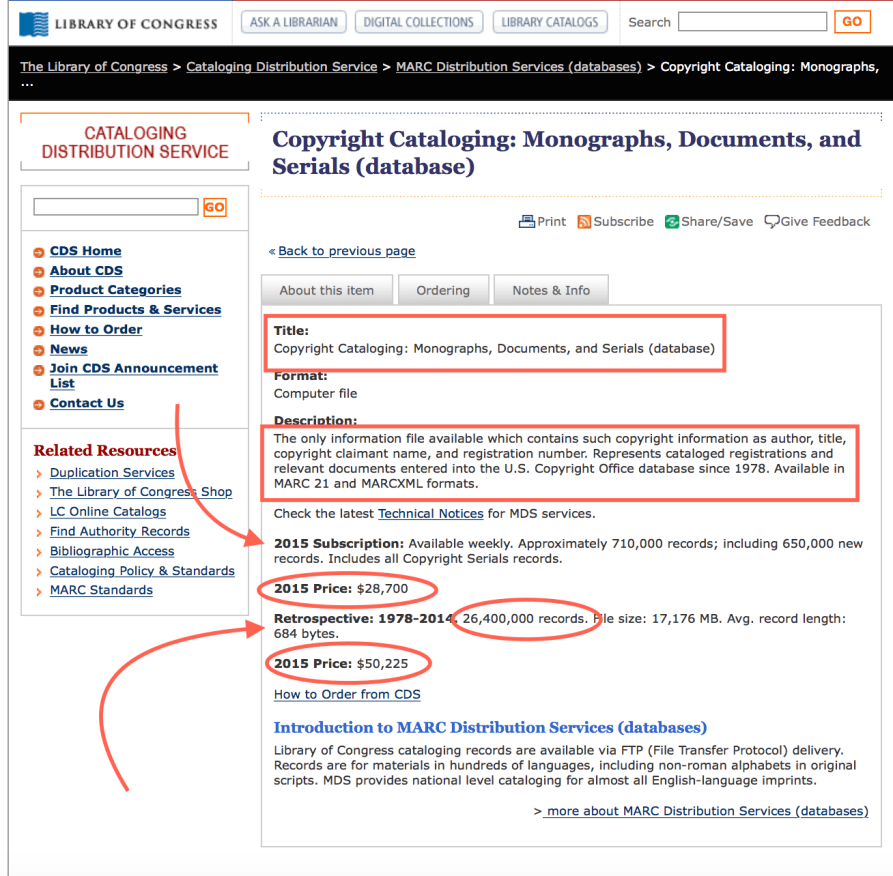
Task: Go back via Back to previous page
Action: (346, 251)
